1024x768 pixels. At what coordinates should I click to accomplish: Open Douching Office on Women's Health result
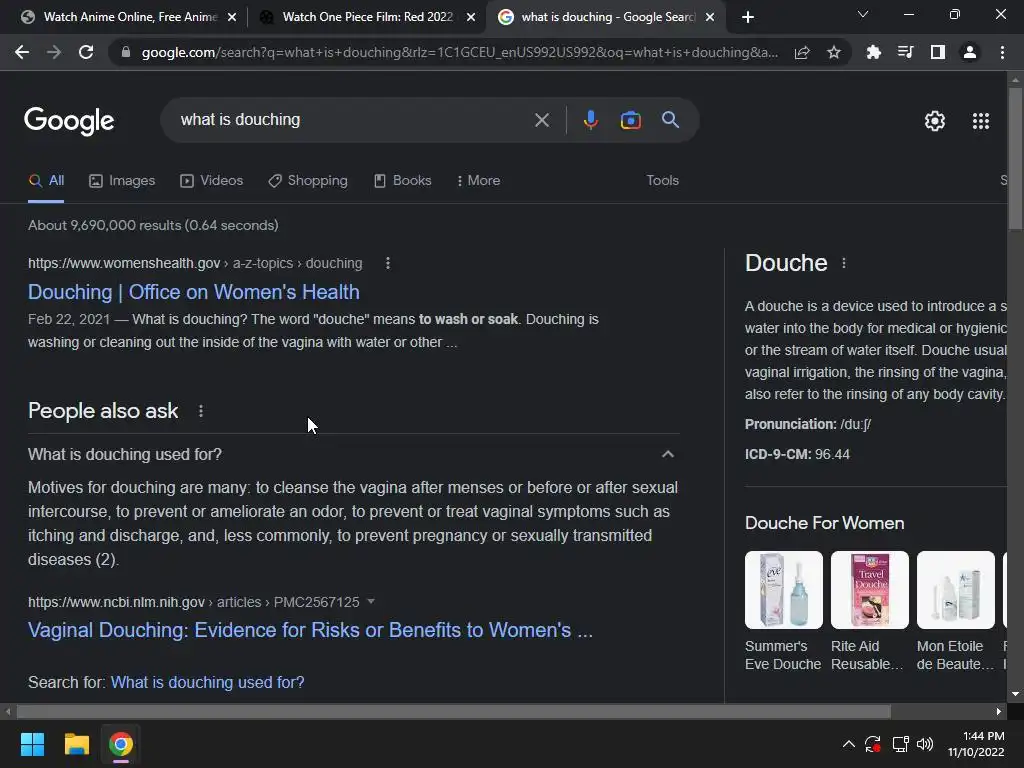tap(194, 292)
